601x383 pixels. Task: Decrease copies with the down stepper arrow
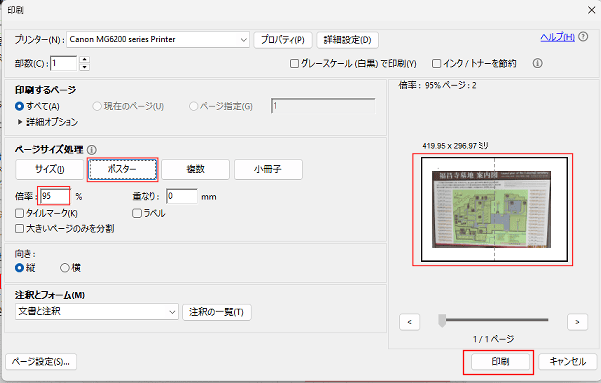click(x=84, y=67)
